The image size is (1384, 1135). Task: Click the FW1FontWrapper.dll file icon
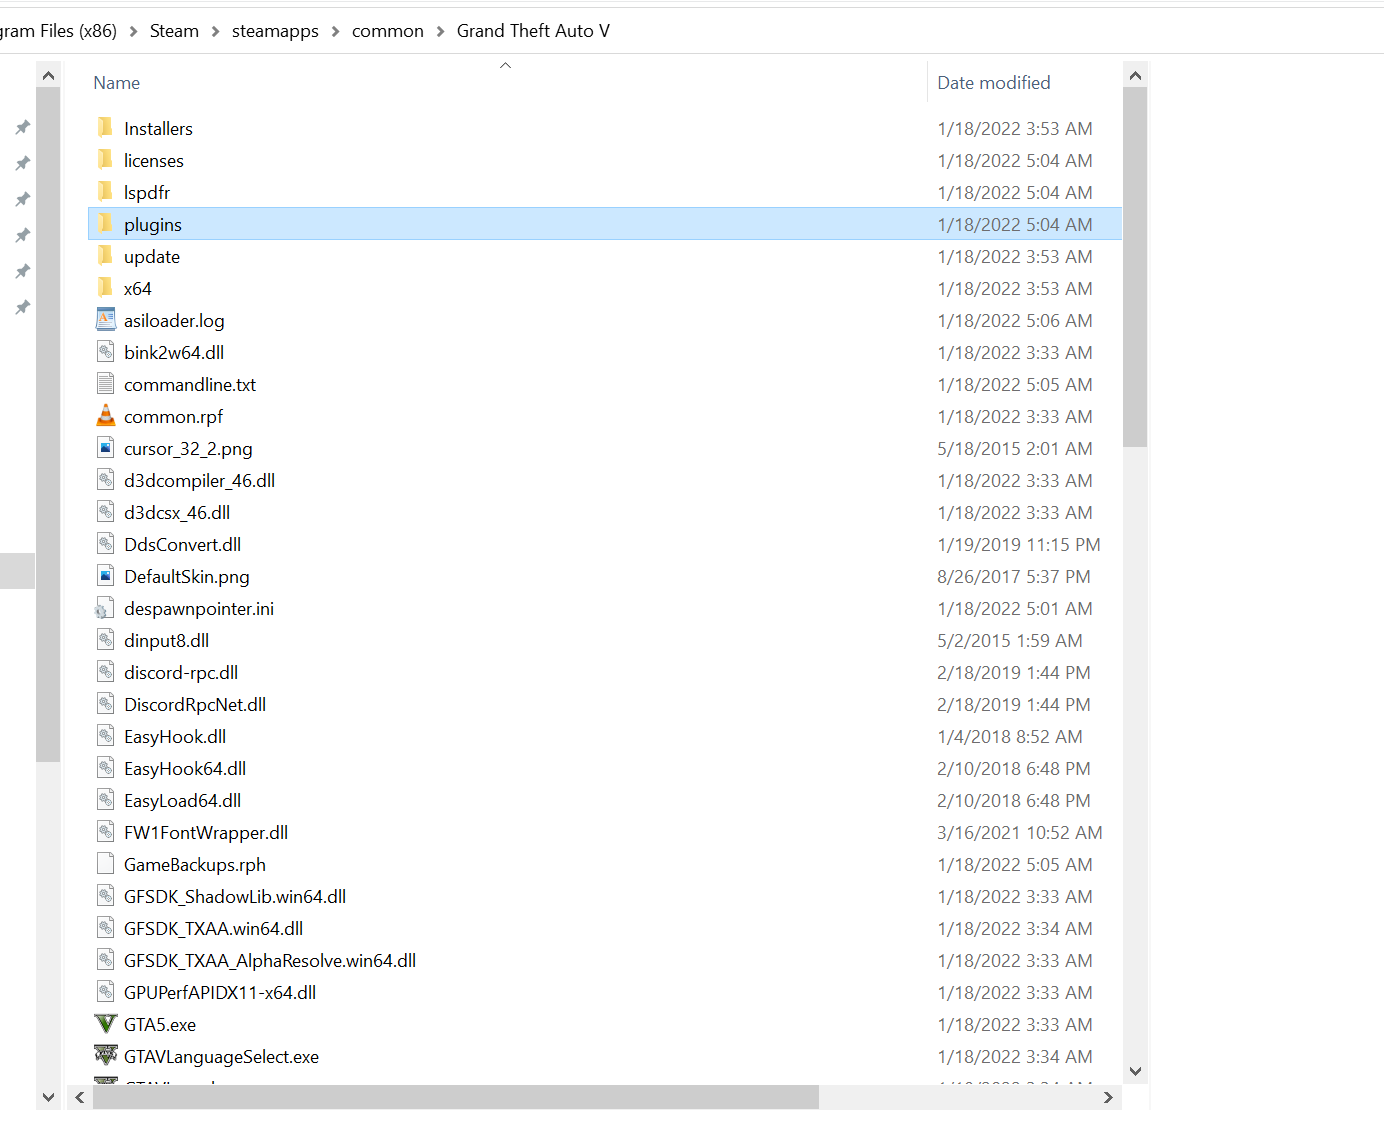tap(105, 831)
